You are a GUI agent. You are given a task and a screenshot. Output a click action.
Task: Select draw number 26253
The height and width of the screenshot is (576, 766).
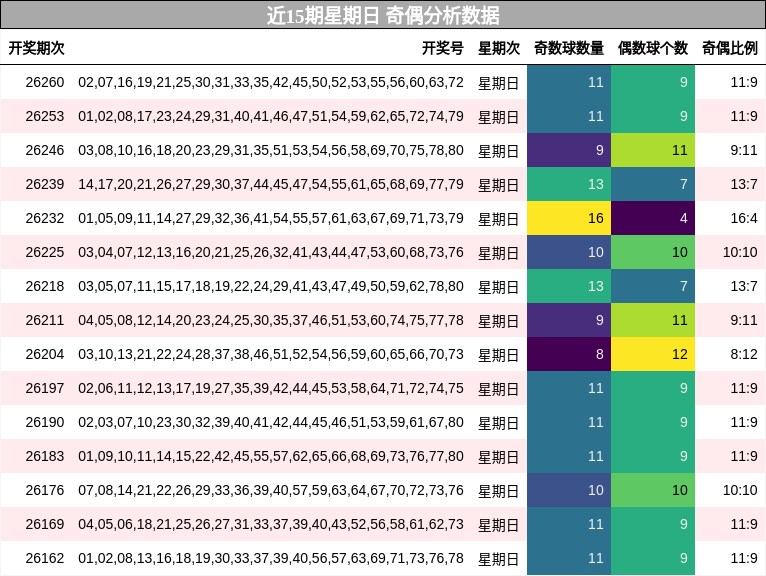click(45, 116)
